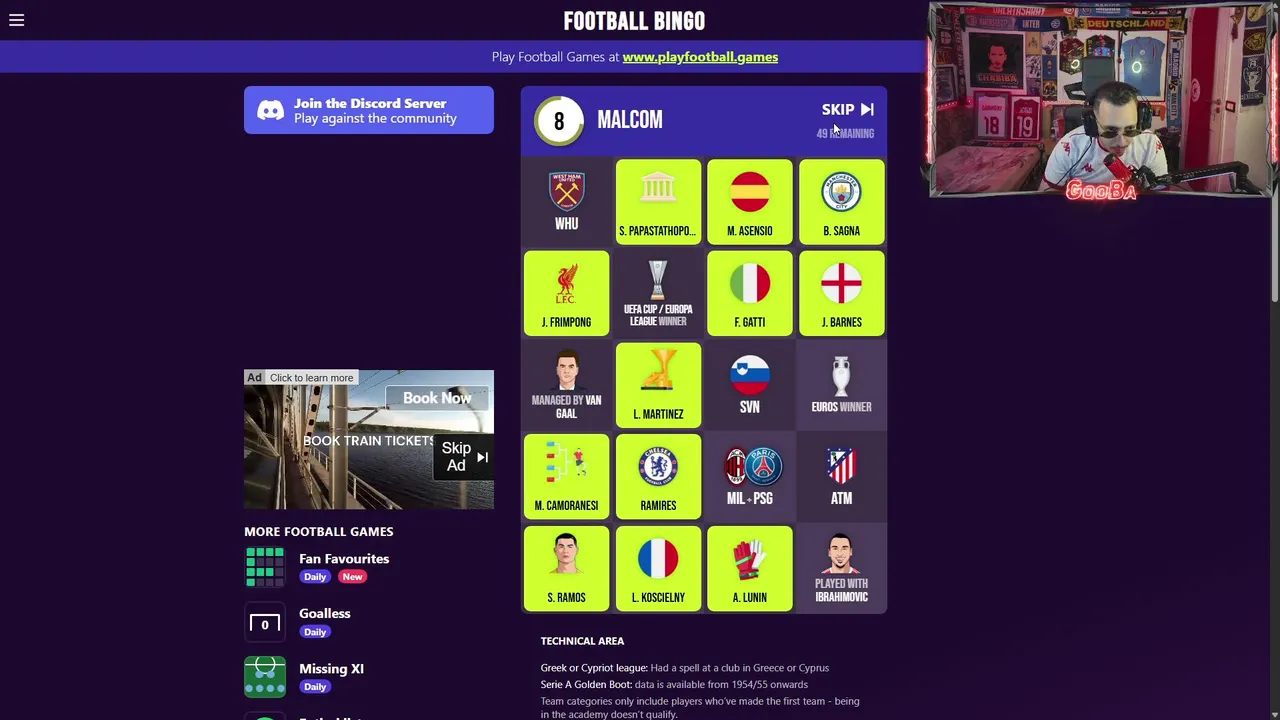Choose the Played with Ibrahimovic tile
The height and width of the screenshot is (720, 1280).
(841, 568)
